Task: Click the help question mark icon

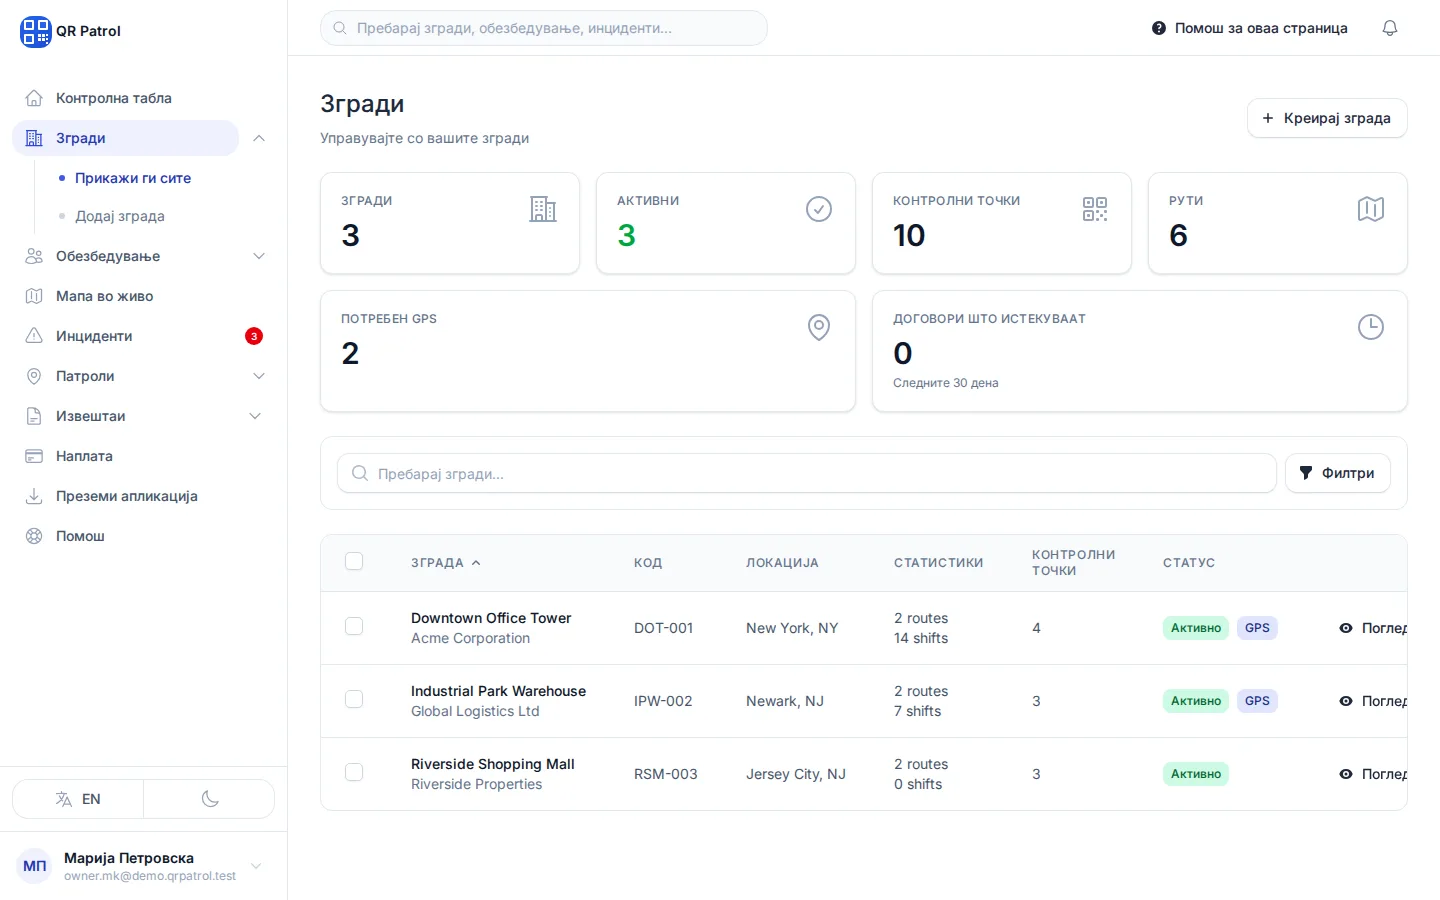Action: pos(1159,28)
